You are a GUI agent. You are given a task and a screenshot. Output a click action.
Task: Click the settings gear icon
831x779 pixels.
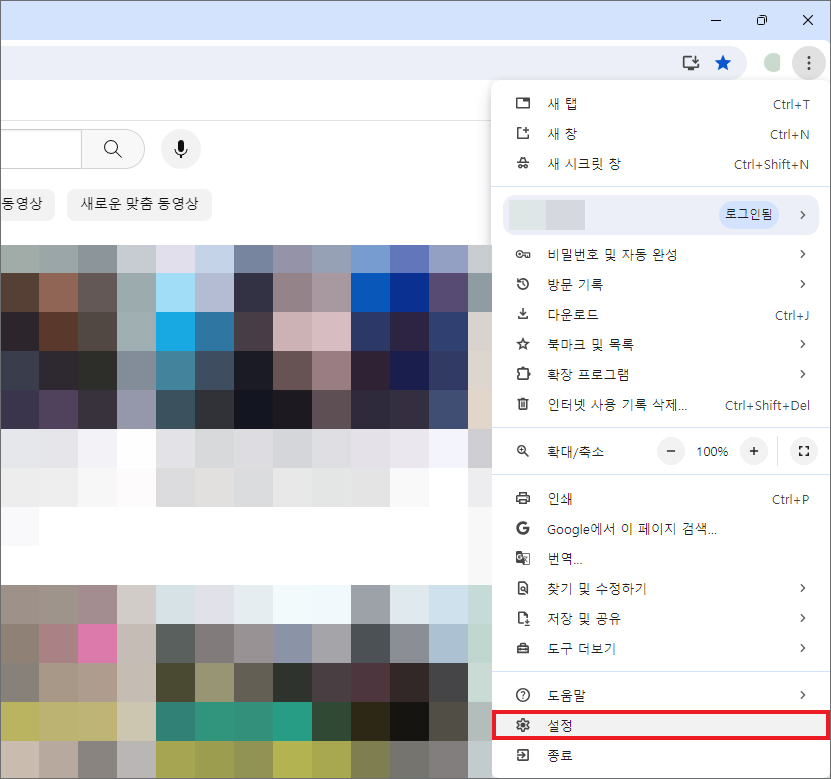(x=523, y=725)
